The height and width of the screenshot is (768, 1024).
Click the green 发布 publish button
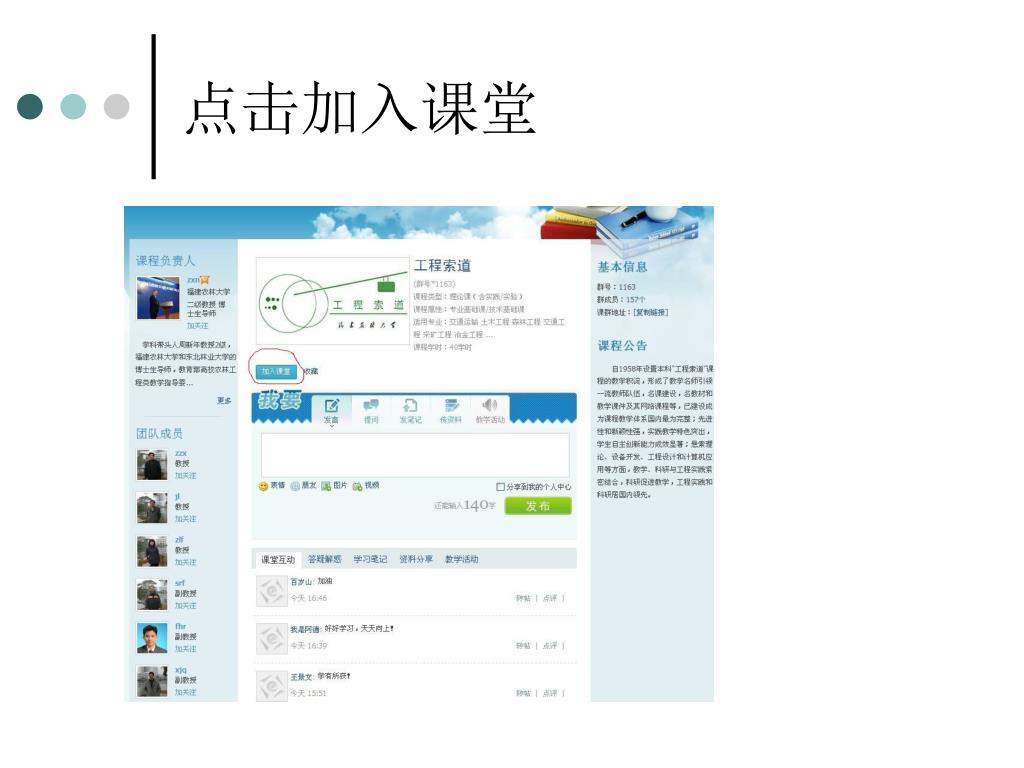point(538,506)
